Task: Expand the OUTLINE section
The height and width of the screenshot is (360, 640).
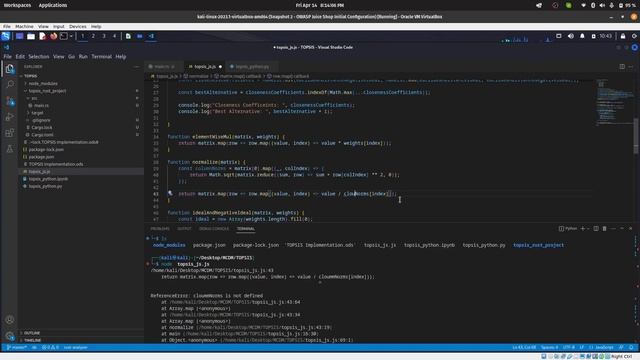Action: 32,333
